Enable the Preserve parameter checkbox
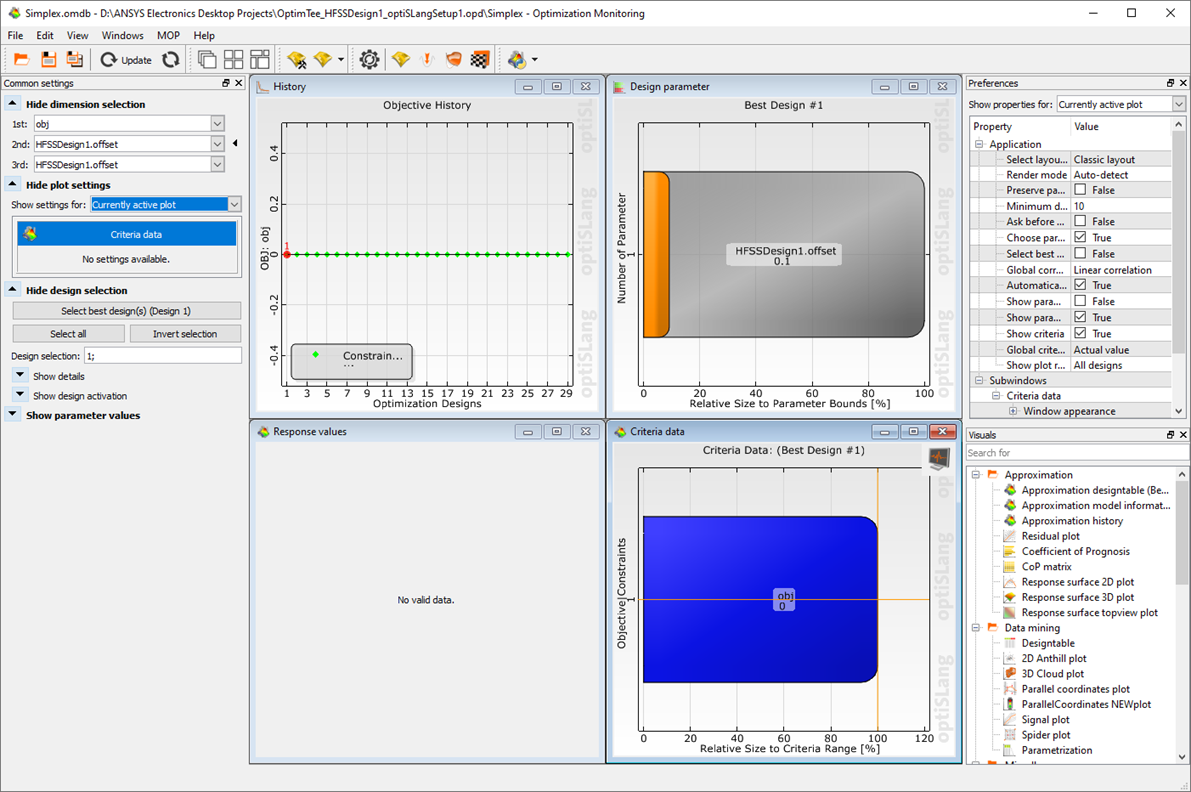 1080,190
